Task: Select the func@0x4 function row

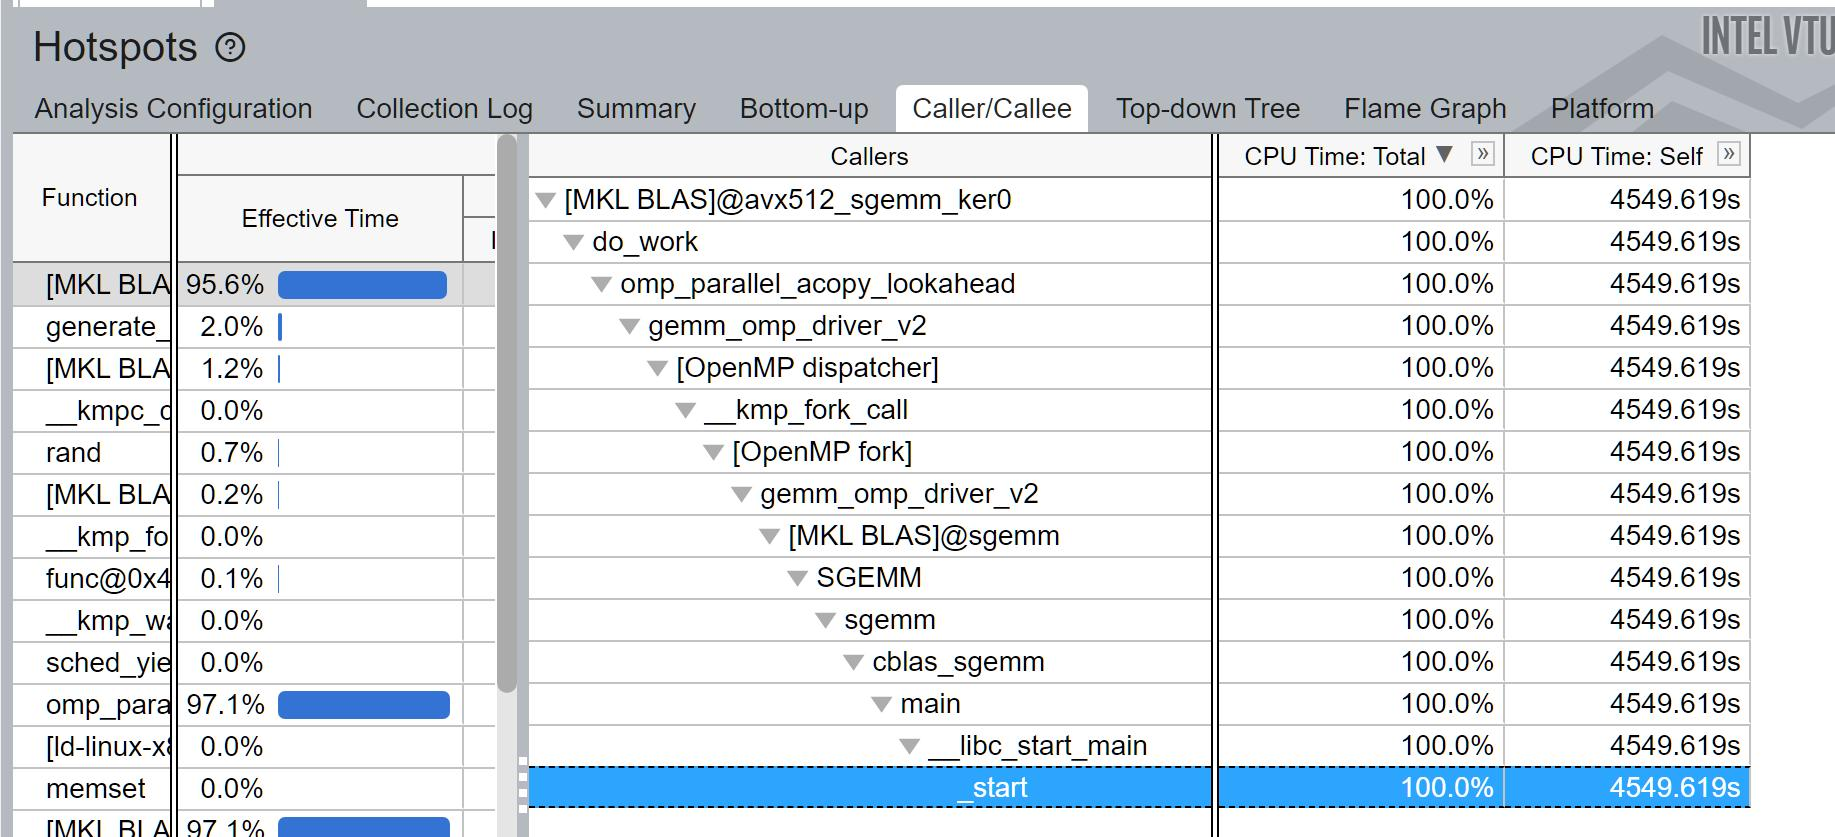Action: coord(92,579)
